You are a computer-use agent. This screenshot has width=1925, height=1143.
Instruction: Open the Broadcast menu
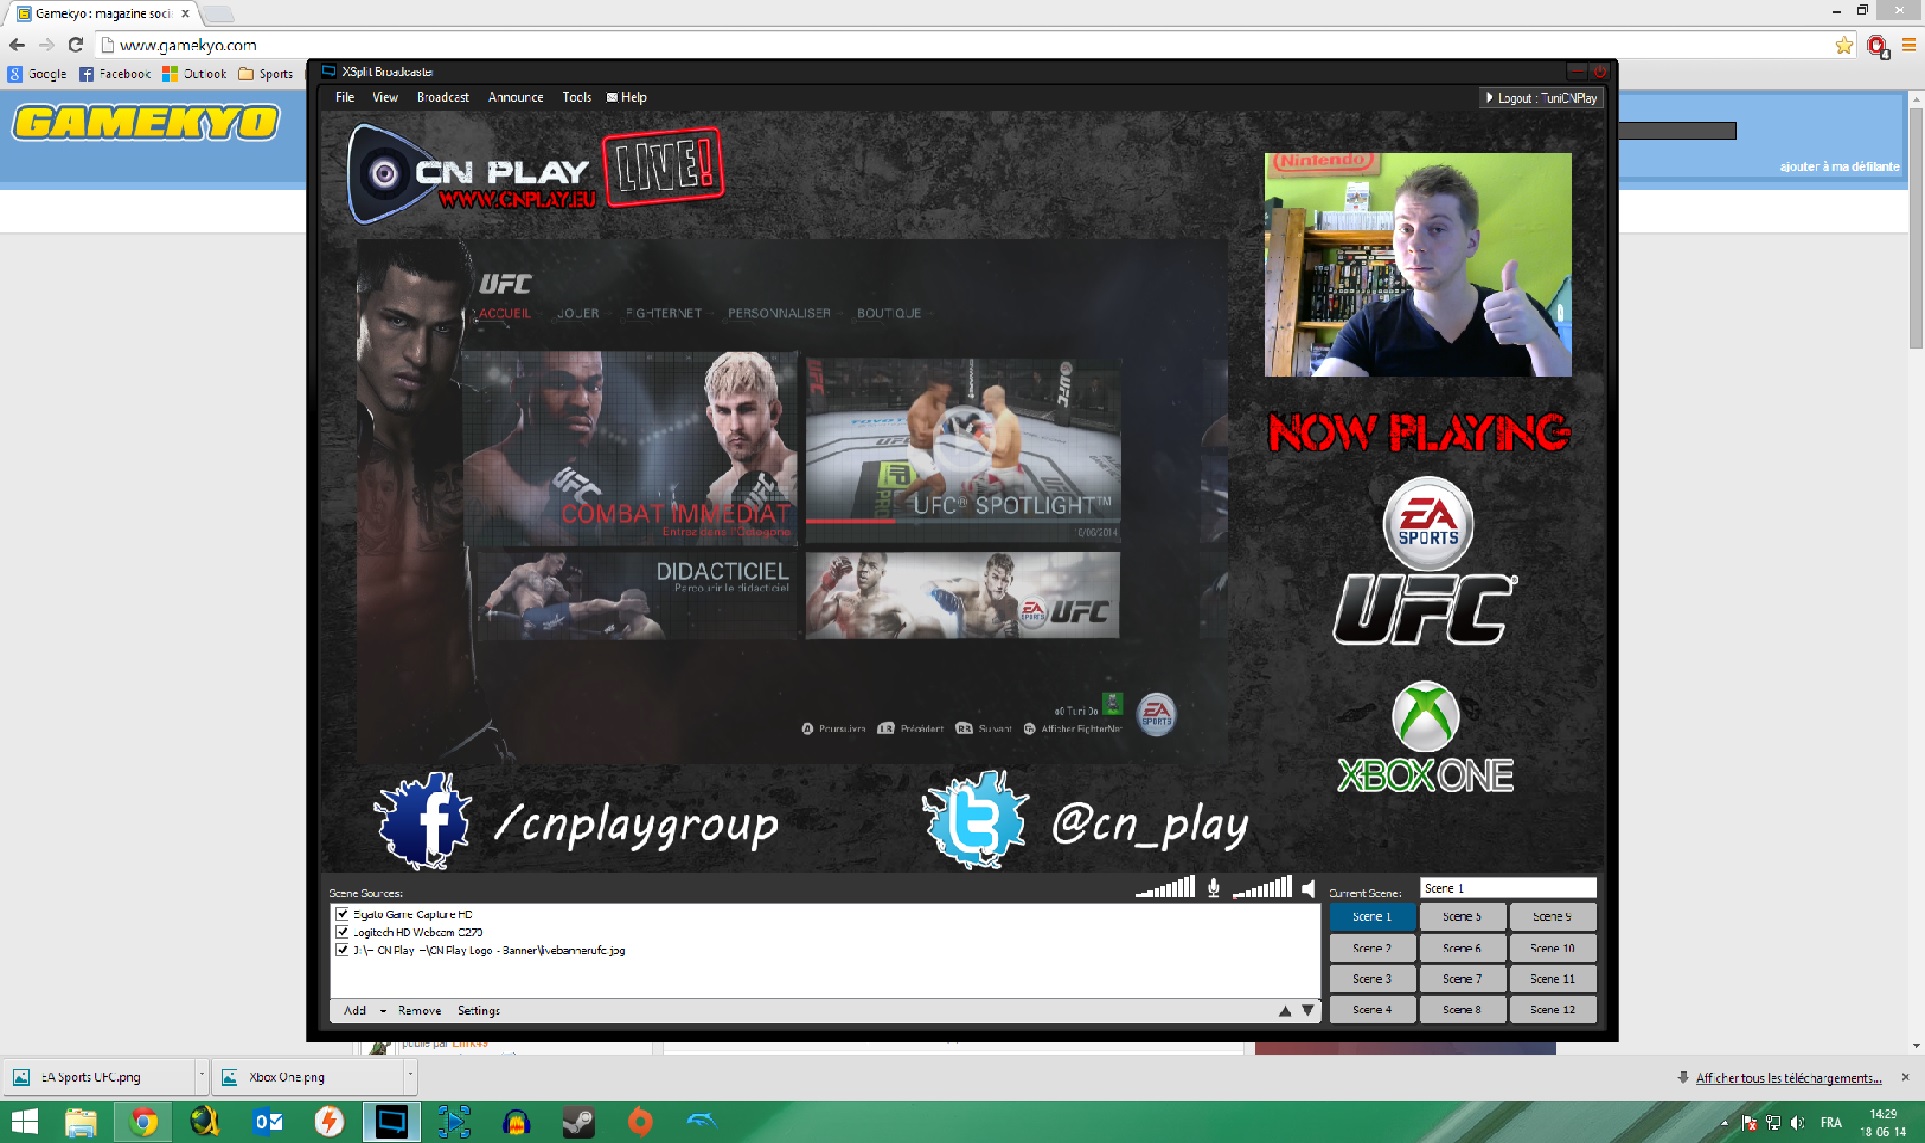coord(443,97)
